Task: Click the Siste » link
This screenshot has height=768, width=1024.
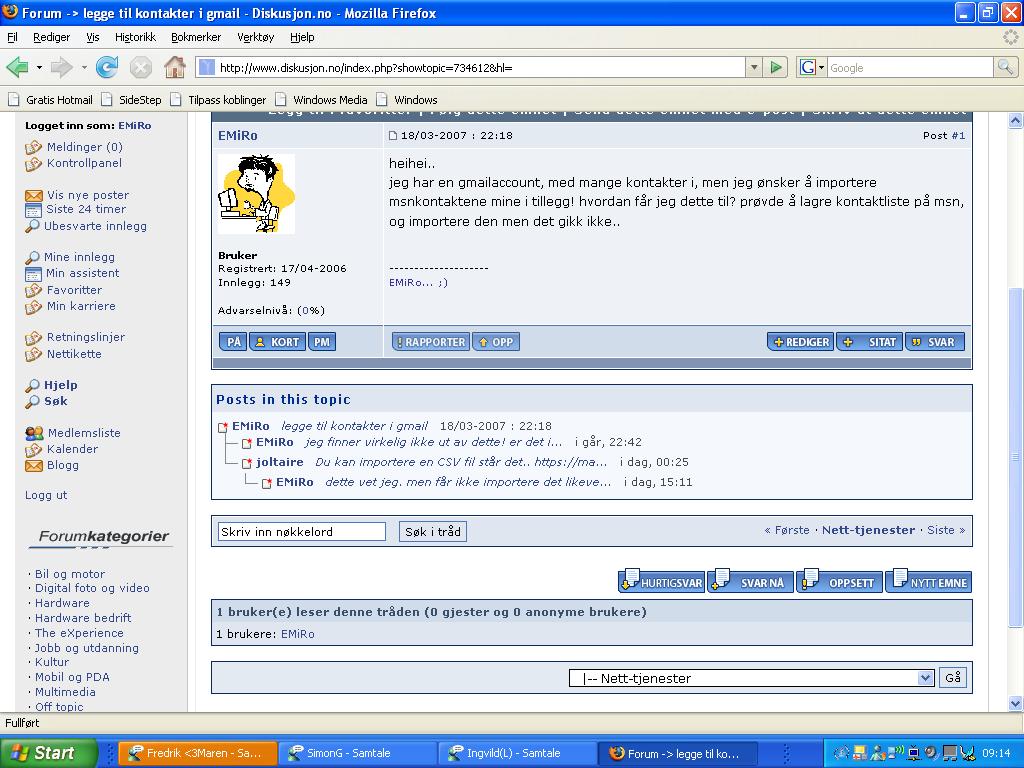Action: click(946, 530)
